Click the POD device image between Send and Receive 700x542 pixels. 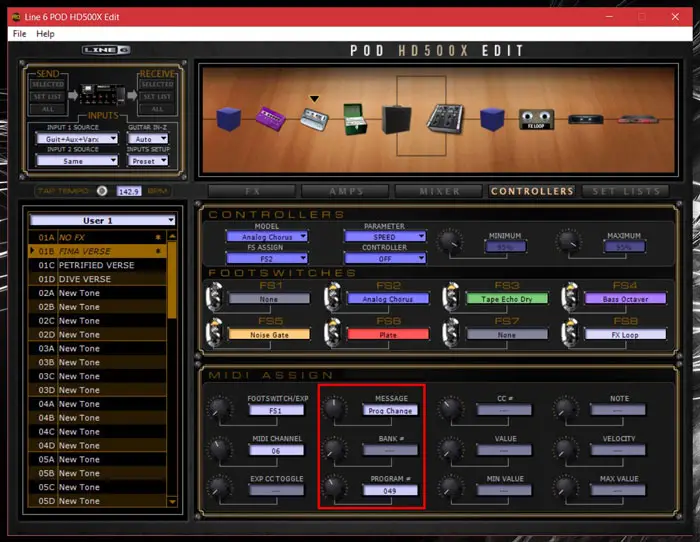[102, 94]
